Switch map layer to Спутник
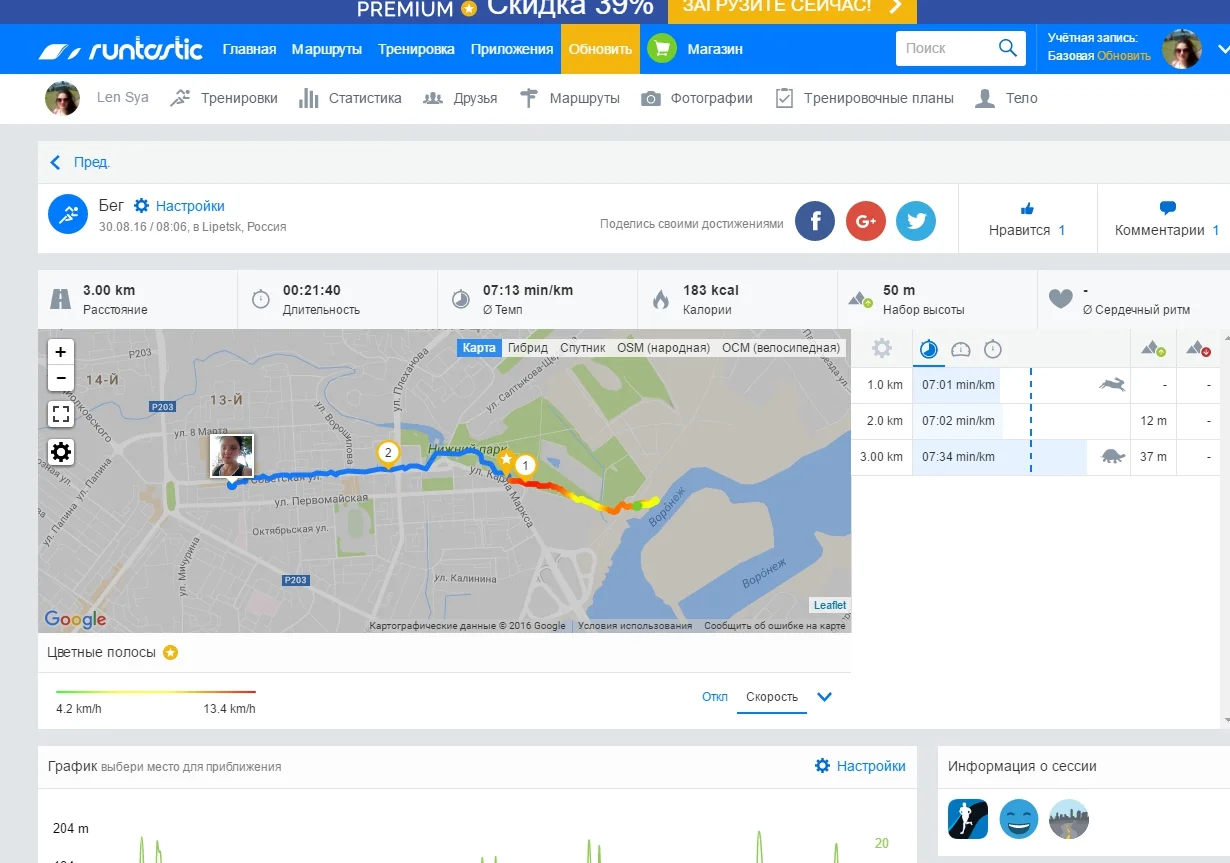This screenshot has width=1230, height=863. [583, 348]
